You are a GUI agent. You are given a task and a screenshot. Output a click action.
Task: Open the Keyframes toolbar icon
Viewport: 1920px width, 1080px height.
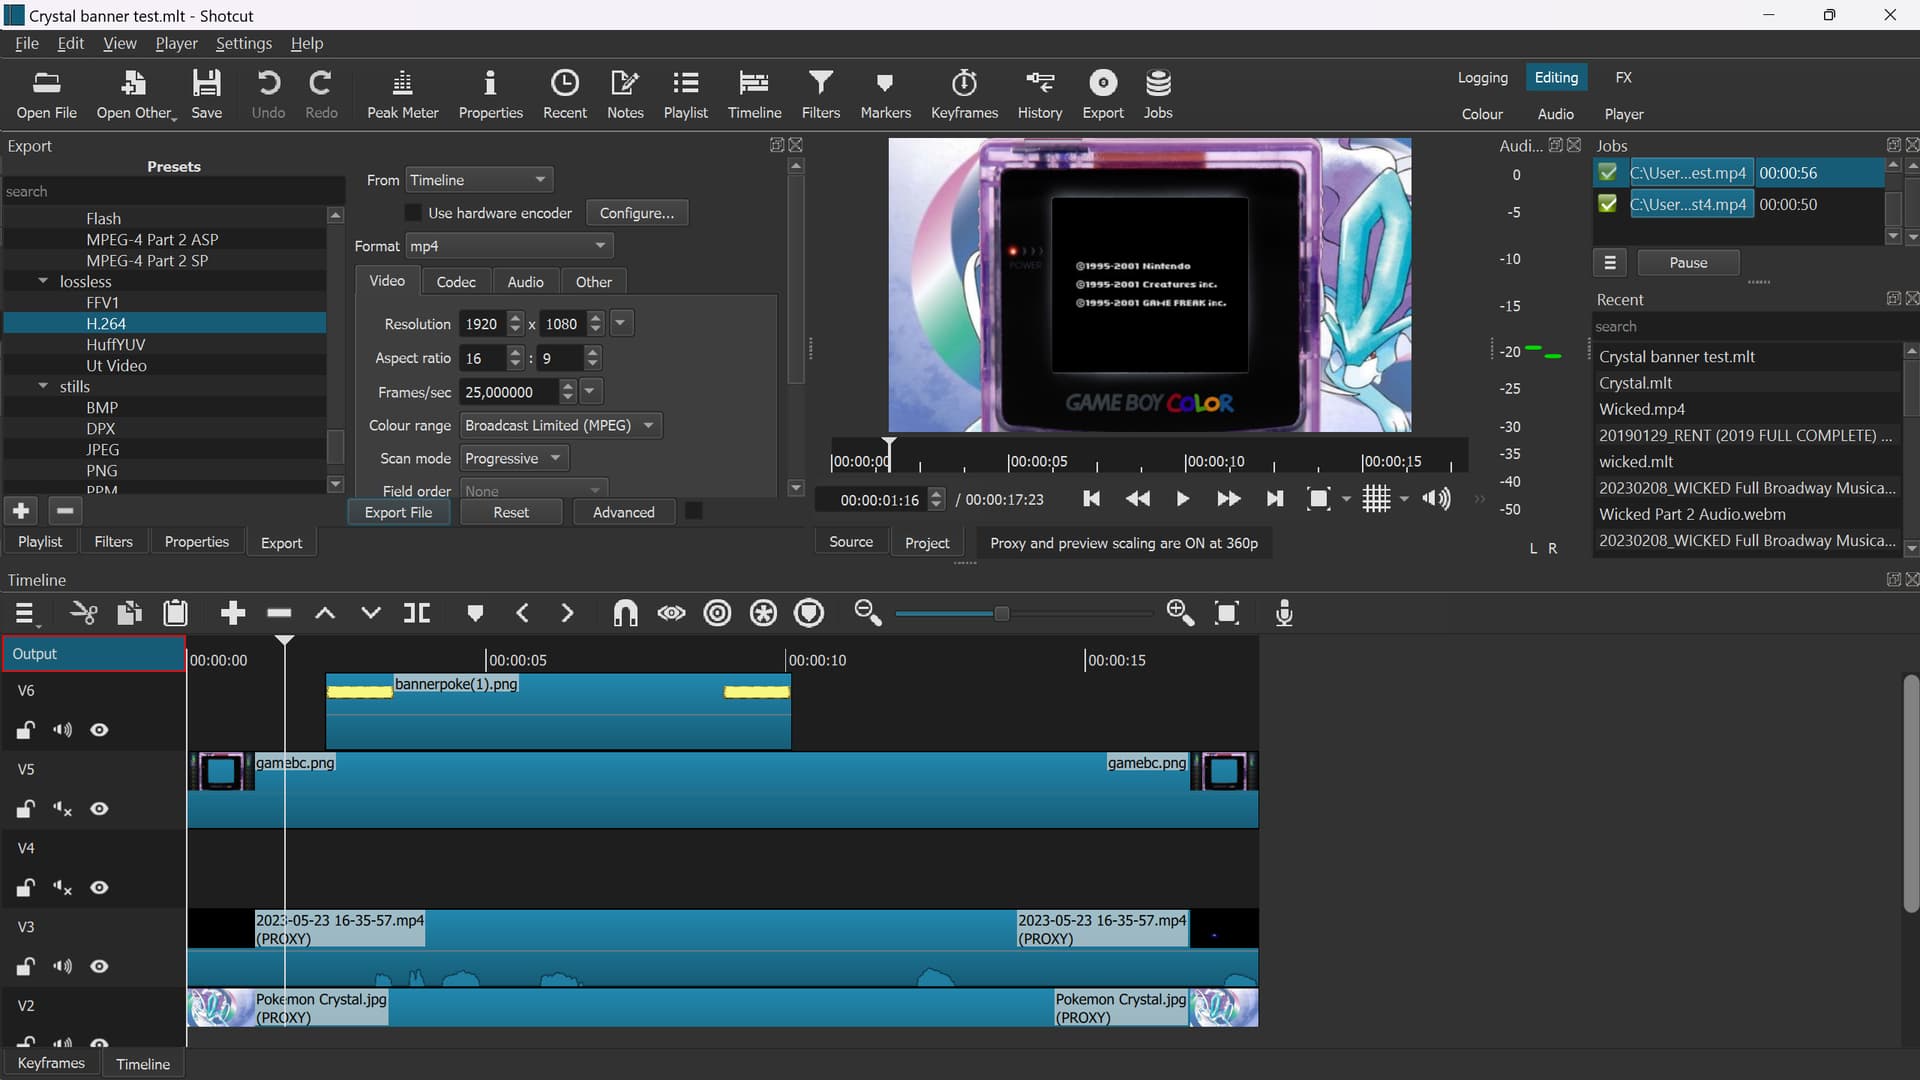point(964,94)
